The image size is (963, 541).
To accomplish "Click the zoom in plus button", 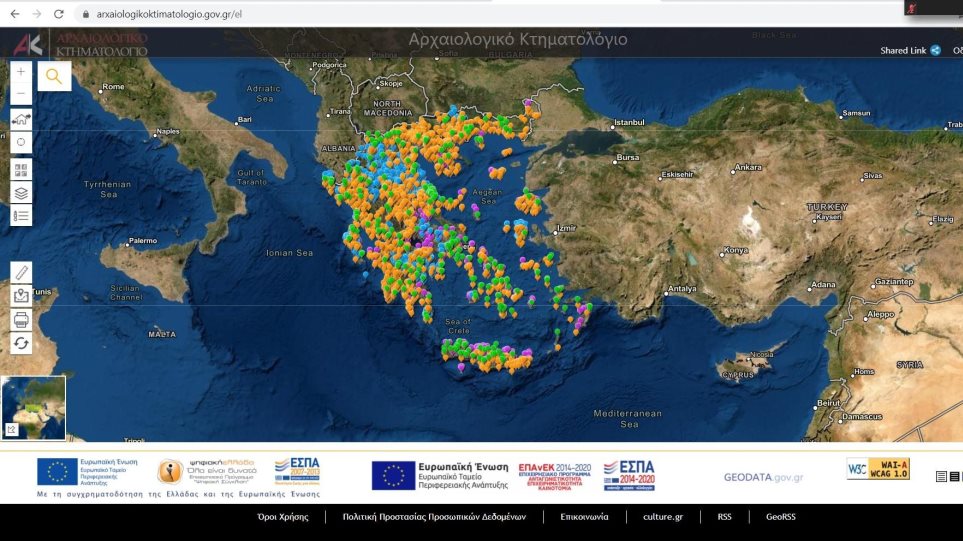I will click(21, 72).
